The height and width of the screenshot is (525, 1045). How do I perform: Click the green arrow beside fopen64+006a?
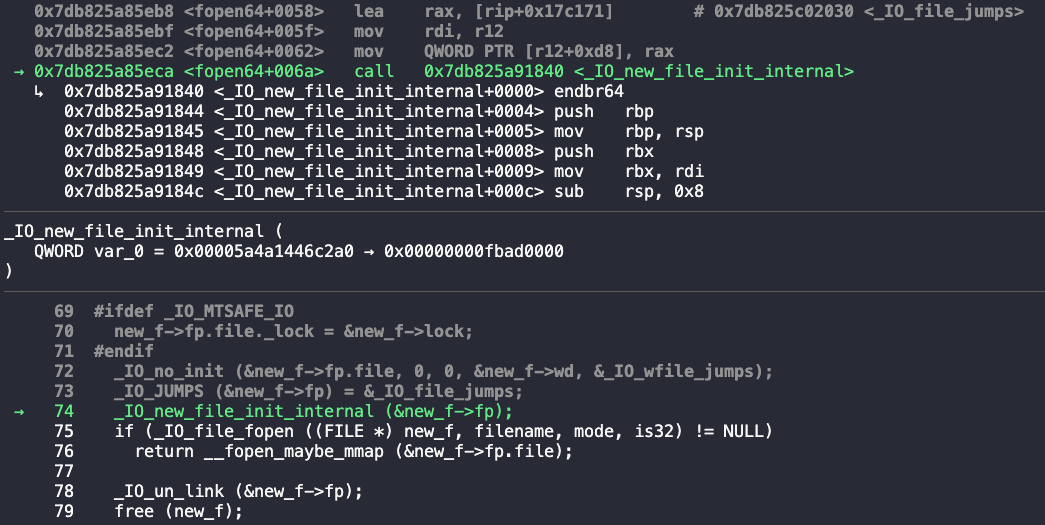19,71
